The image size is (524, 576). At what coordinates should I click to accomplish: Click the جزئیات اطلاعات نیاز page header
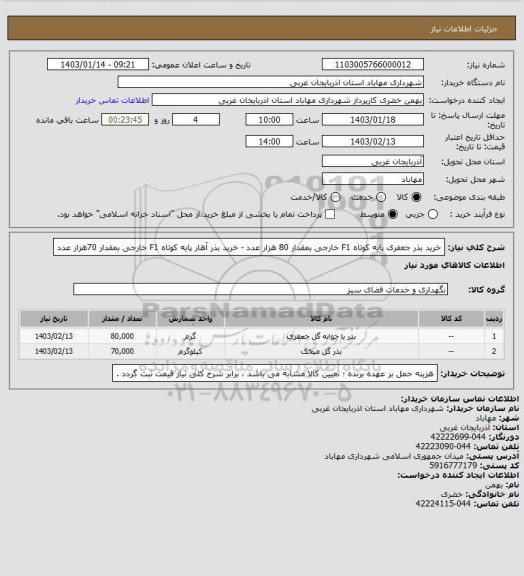(464, 29)
